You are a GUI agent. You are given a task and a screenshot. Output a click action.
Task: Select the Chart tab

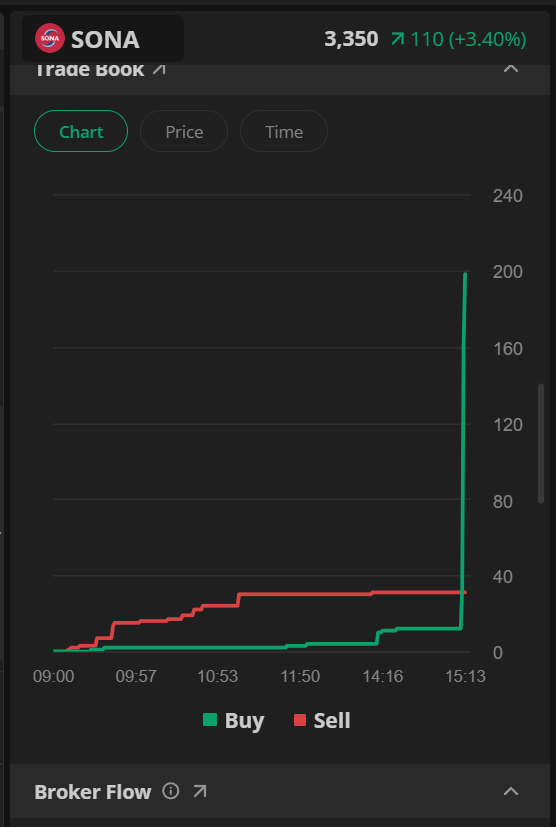[81, 131]
